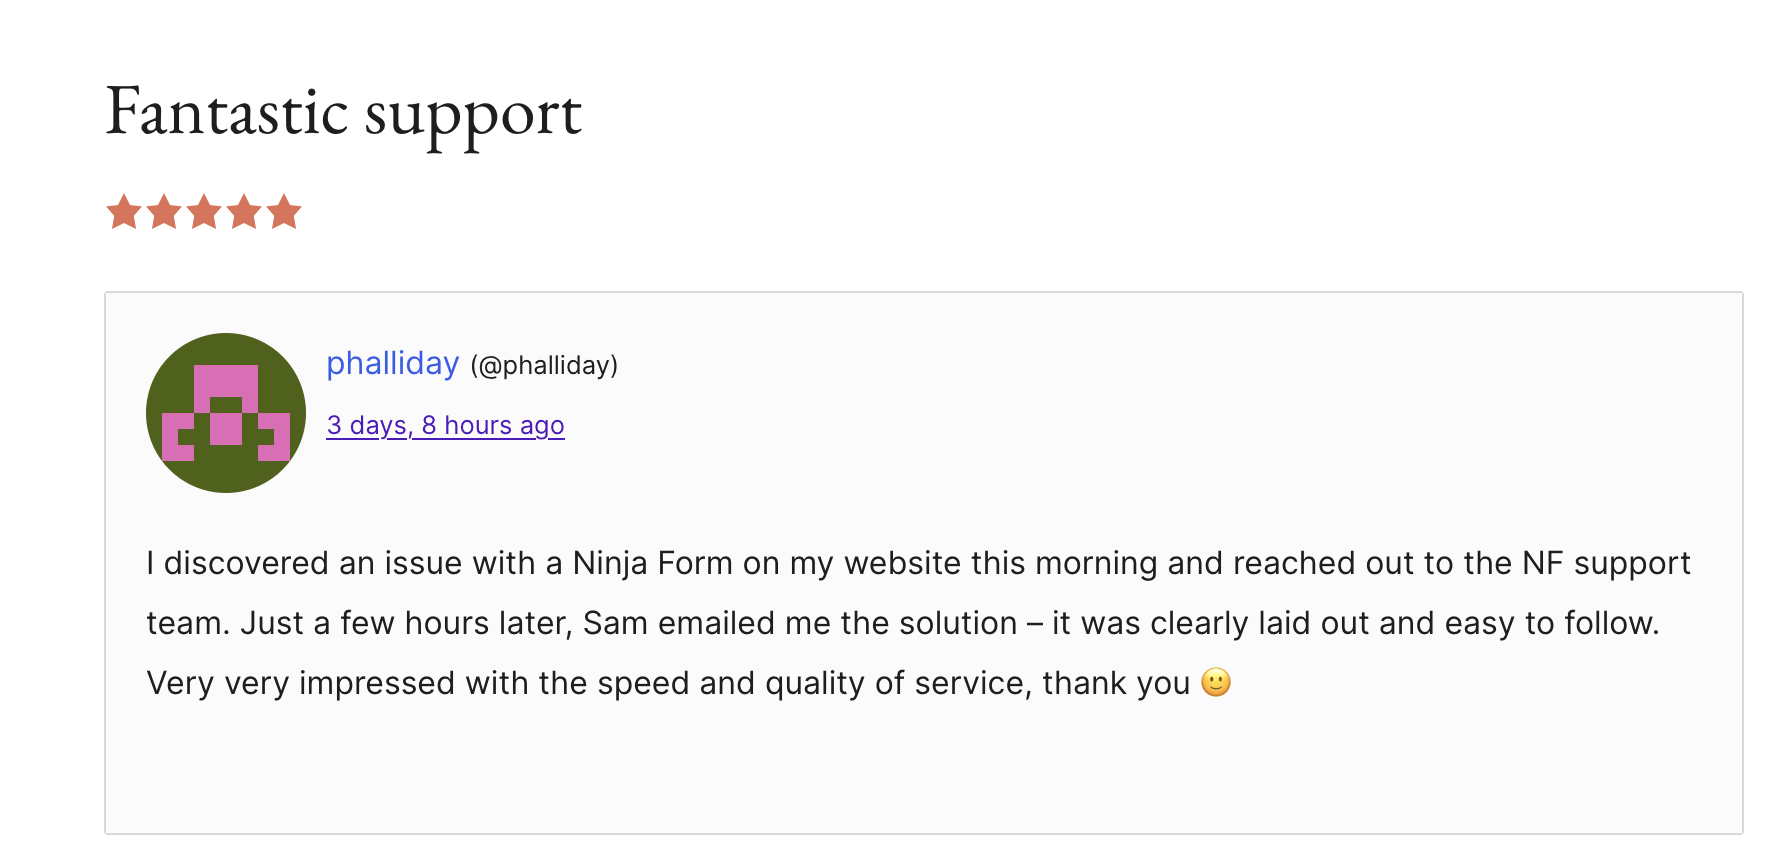Click the second rating star

[164, 212]
